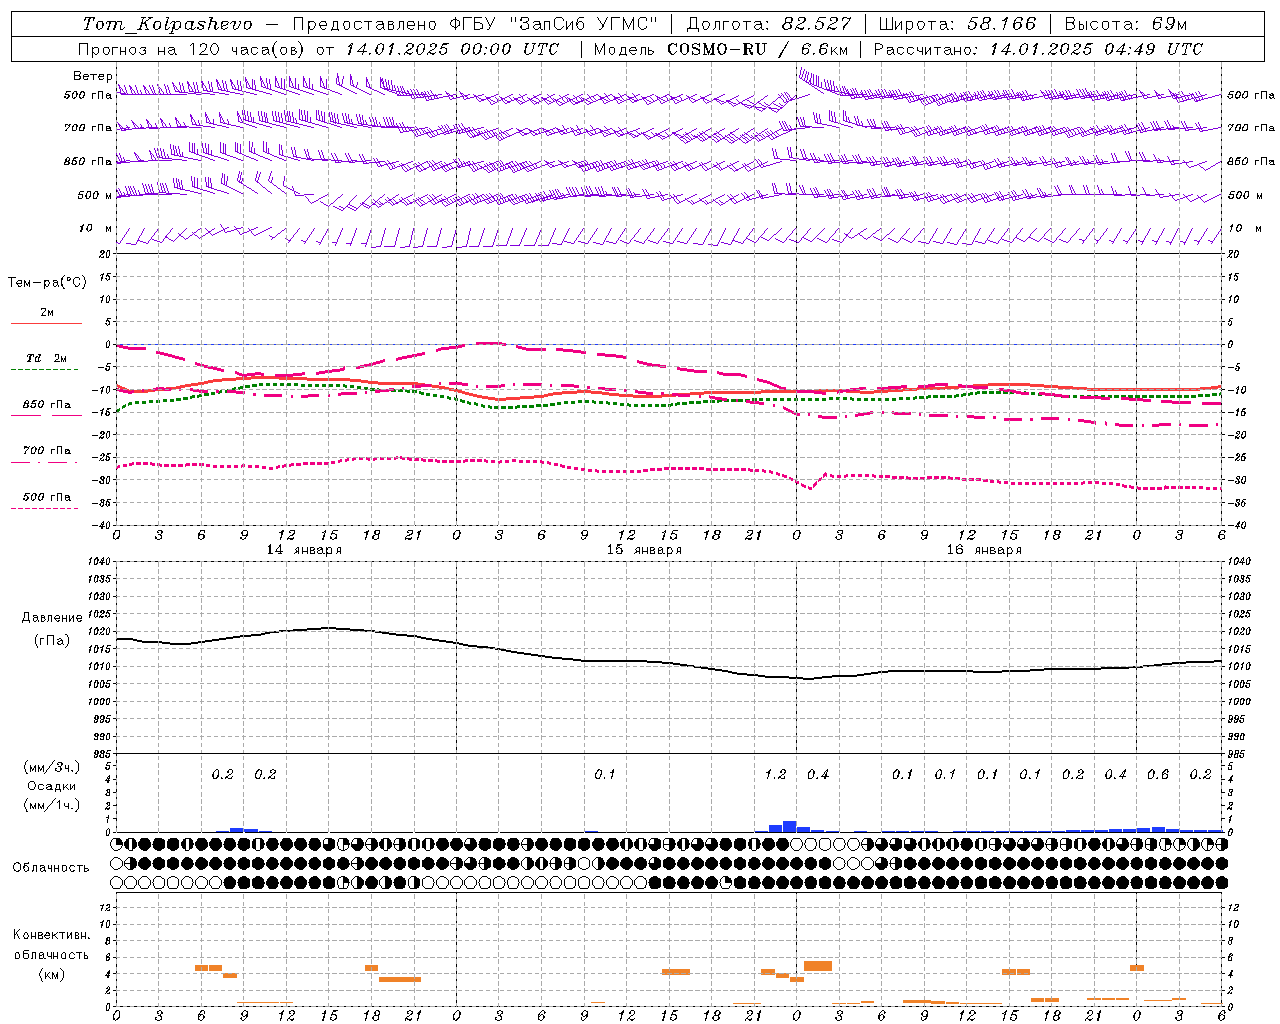This screenshot has width=1280, height=1024.
Task: Click the 16 января date label
Action: (x=984, y=550)
